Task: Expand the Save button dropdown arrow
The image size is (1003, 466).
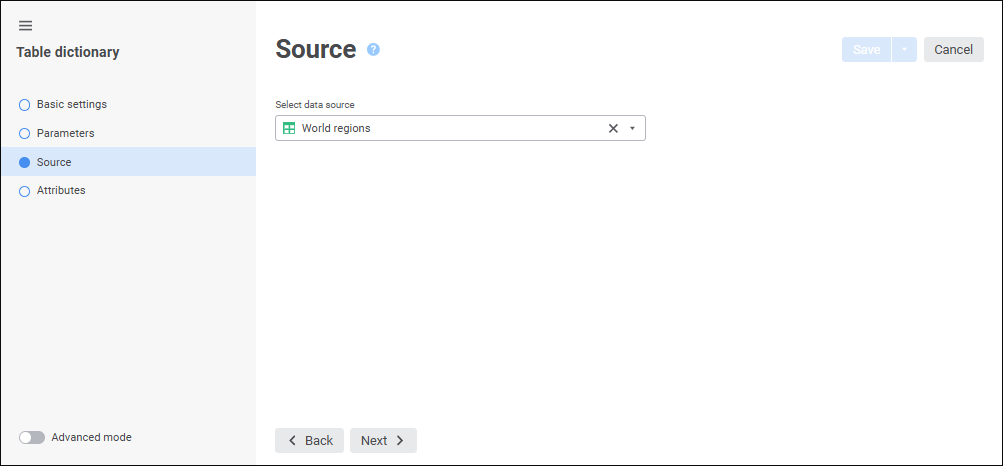Action: coord(904,50)
